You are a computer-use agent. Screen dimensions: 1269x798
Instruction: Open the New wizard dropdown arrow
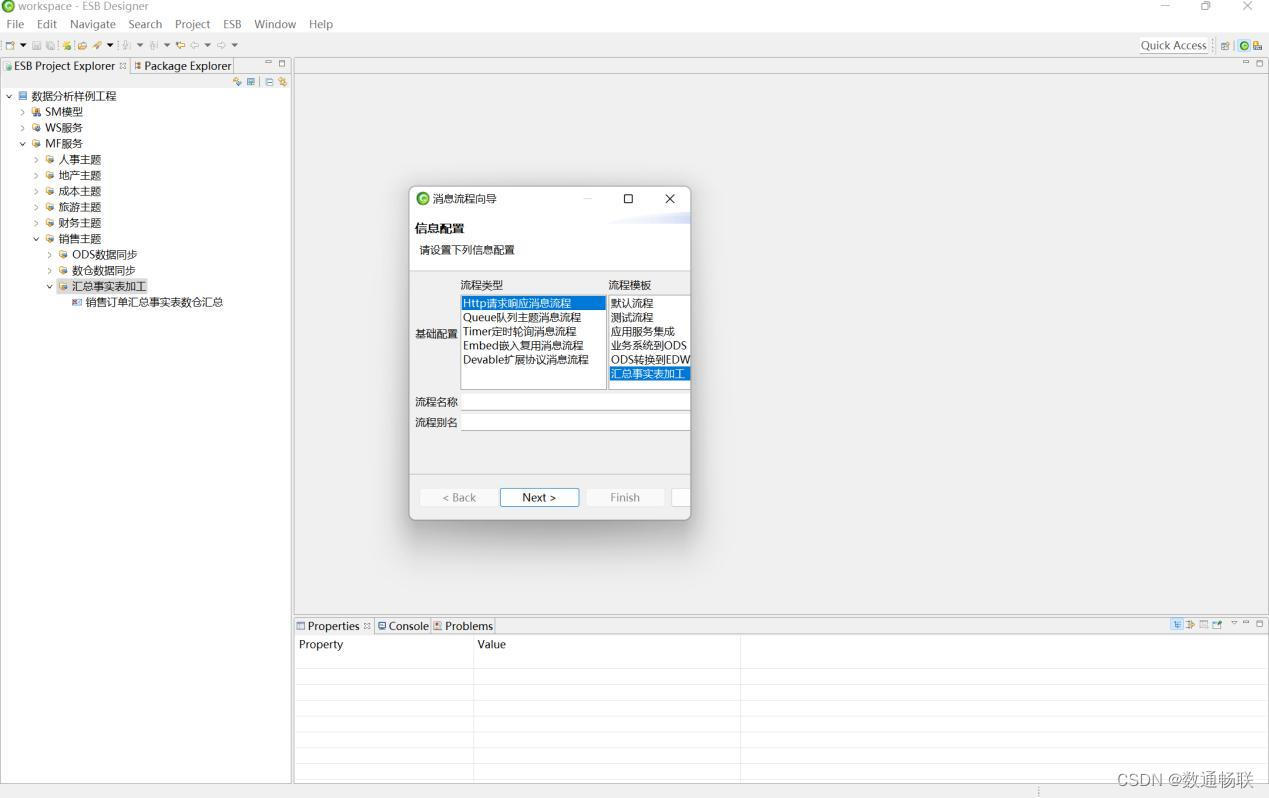[23, 45]
